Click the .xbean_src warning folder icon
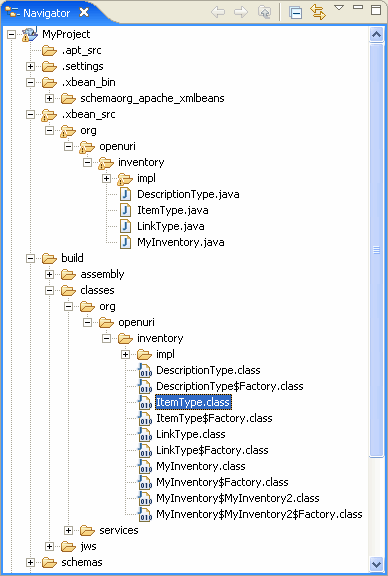388x576 pixels. pos(49,115)
